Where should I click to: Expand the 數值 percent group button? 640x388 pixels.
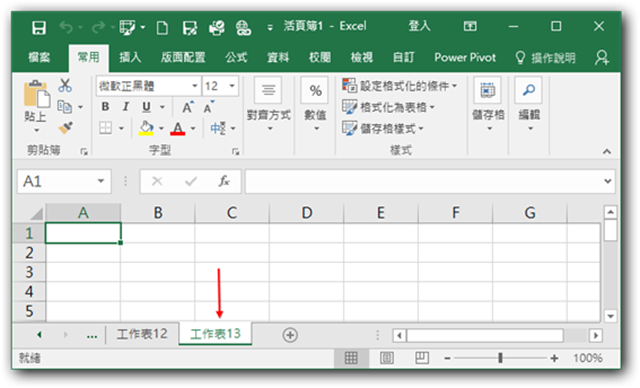coord(315,104)
